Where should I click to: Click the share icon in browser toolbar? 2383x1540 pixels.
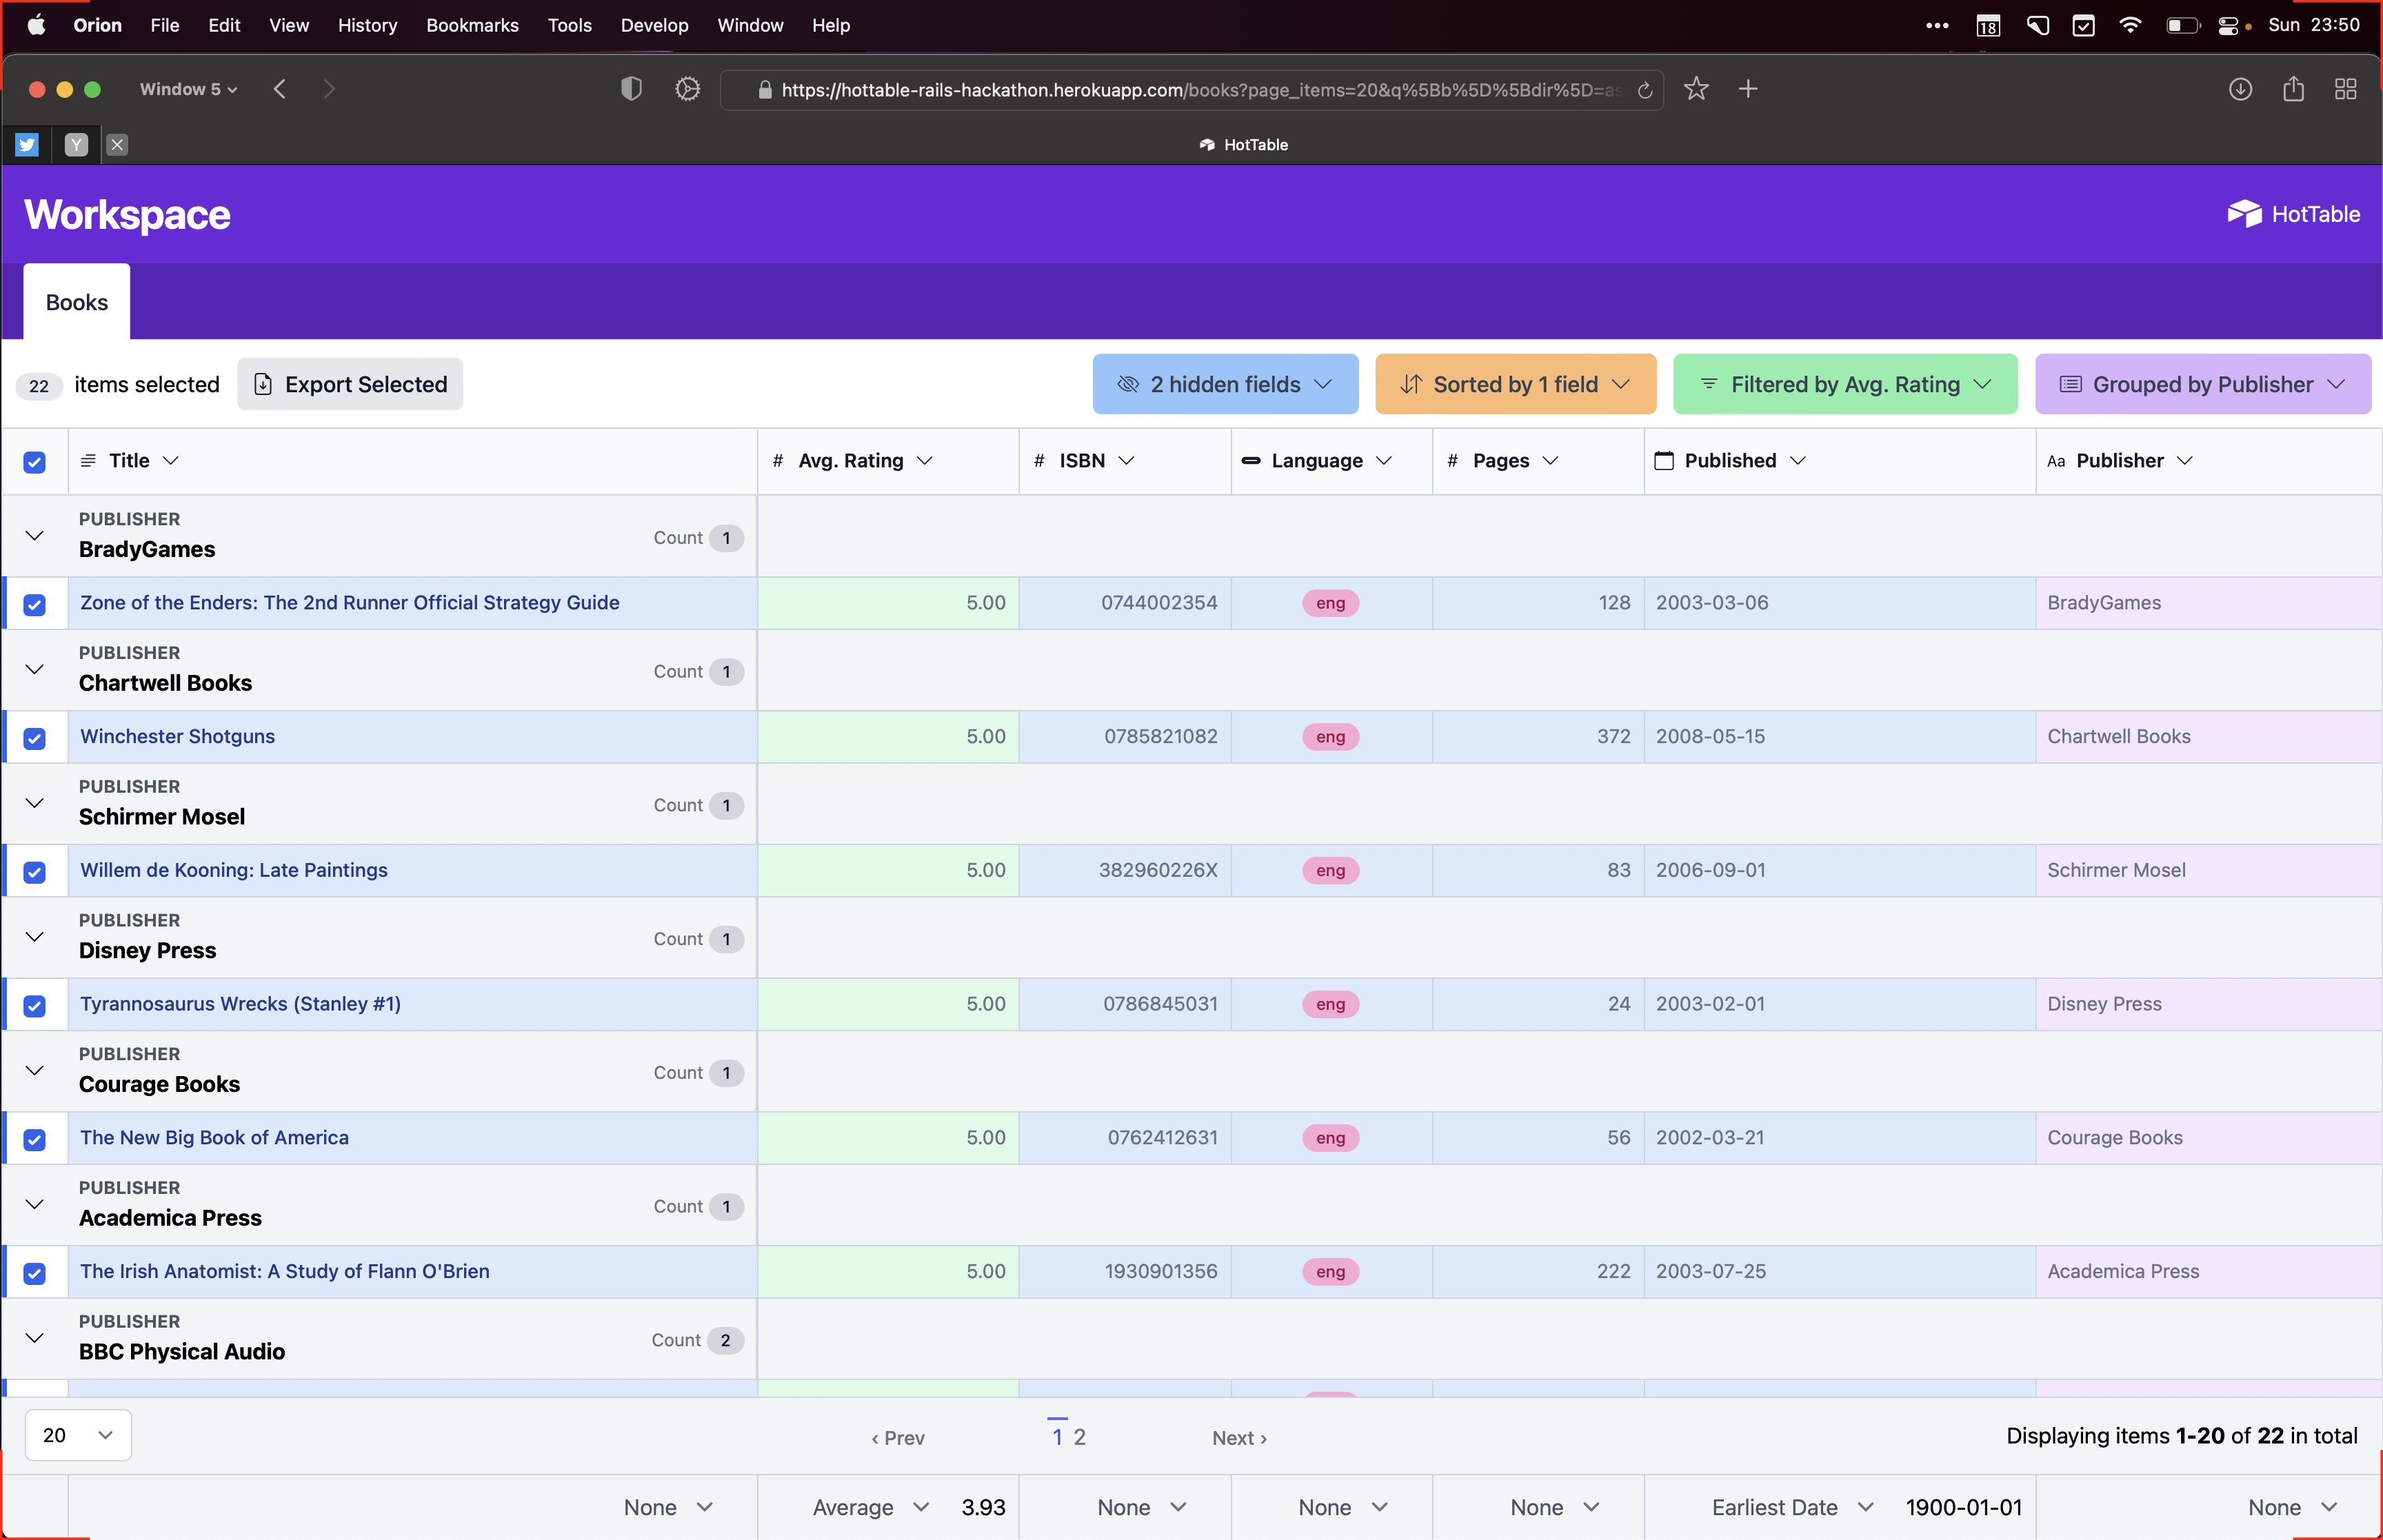point(2293,89)
